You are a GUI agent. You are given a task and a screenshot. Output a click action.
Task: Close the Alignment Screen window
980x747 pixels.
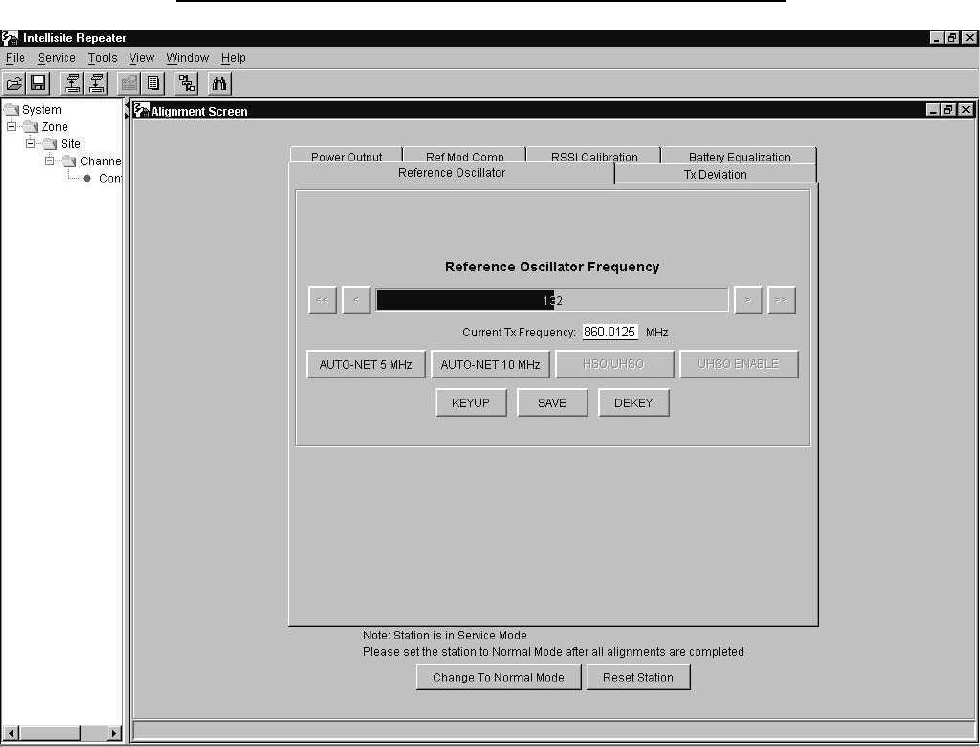pos(966,110)
